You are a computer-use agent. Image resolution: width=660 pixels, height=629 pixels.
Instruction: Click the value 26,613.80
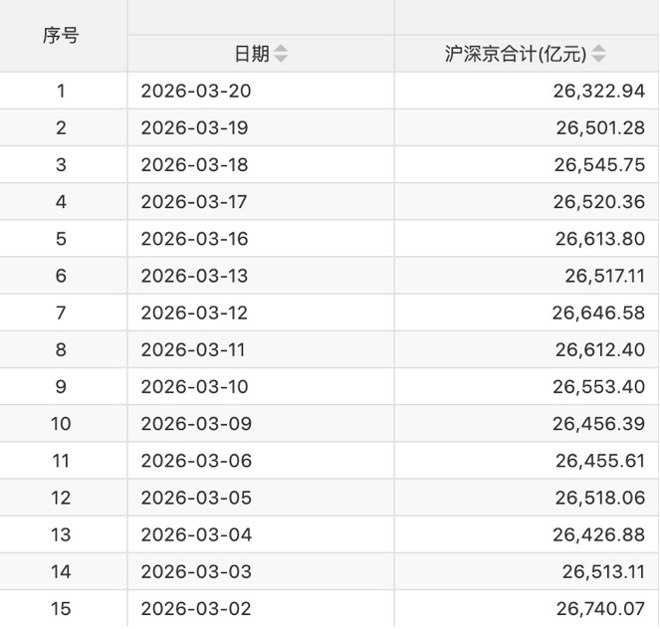[598, 239]
